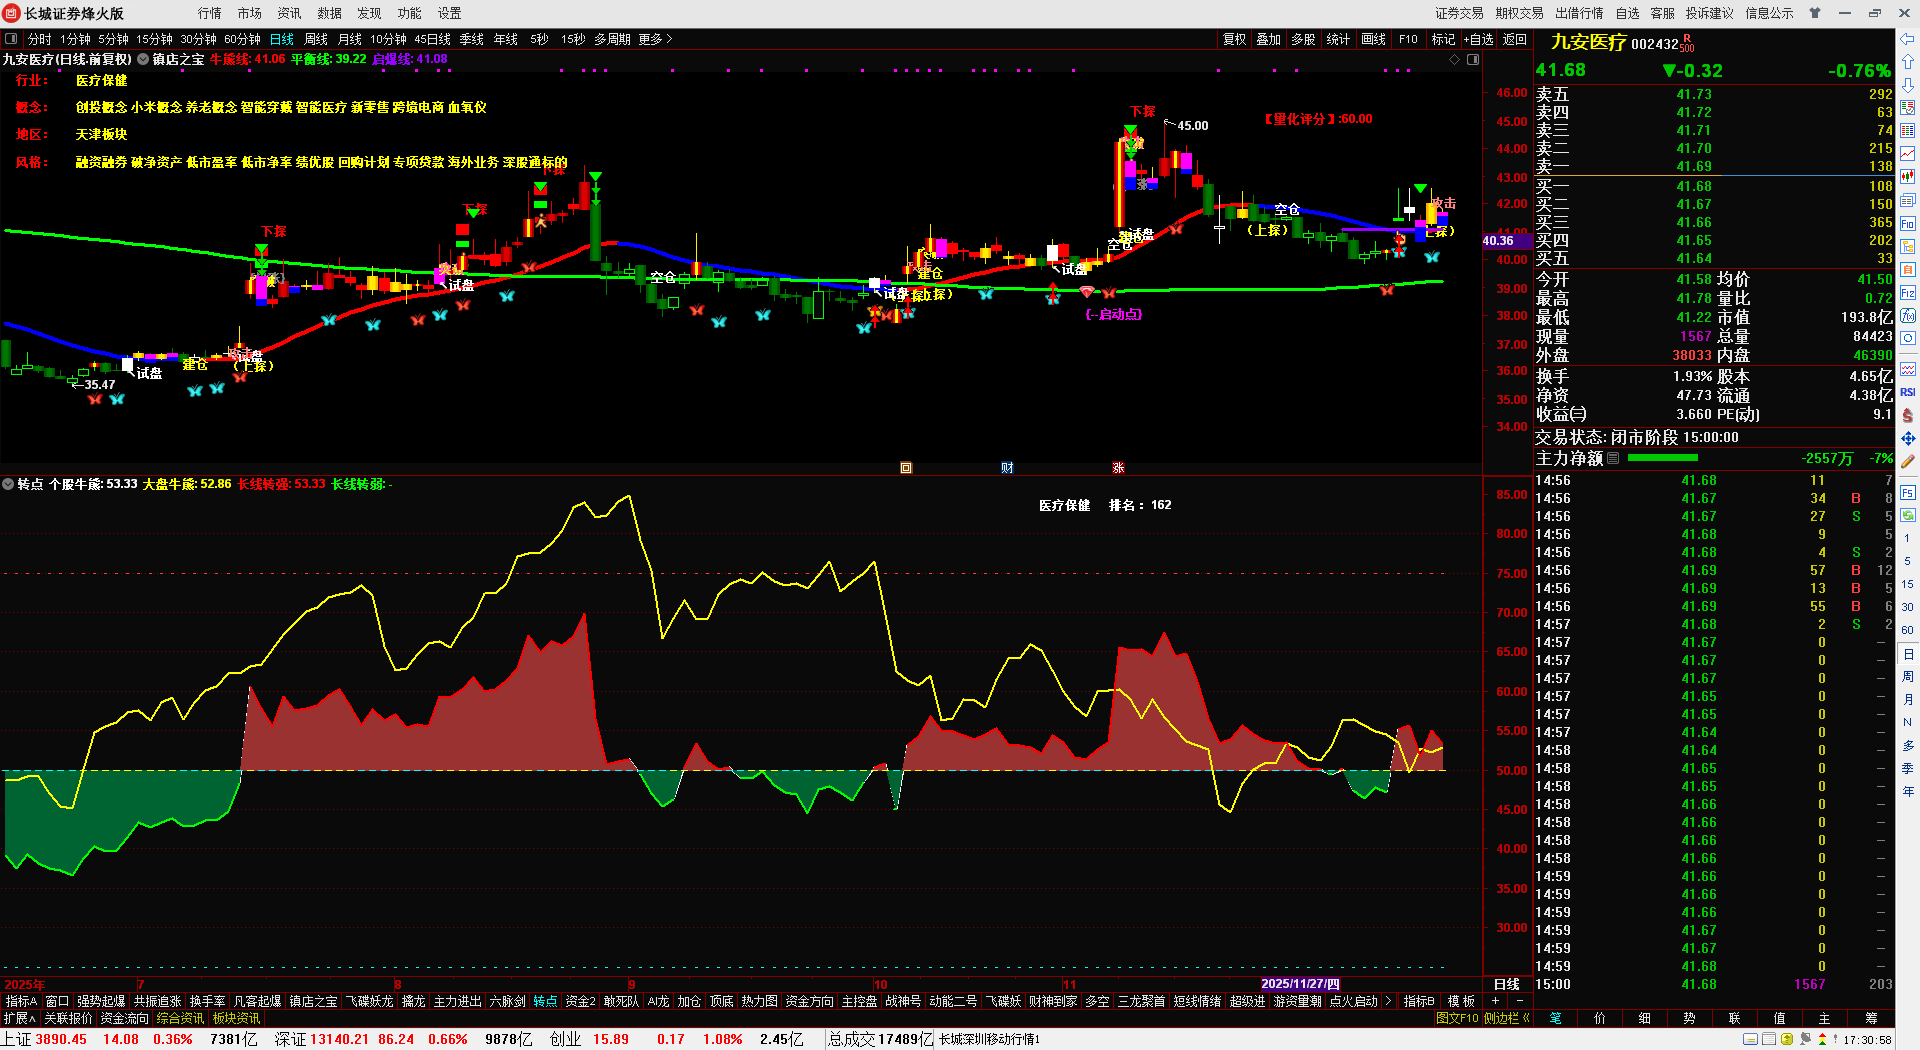1920x1050 pixels.
Task: Toggle the 标记 marker option
Action: (1443, 39)
